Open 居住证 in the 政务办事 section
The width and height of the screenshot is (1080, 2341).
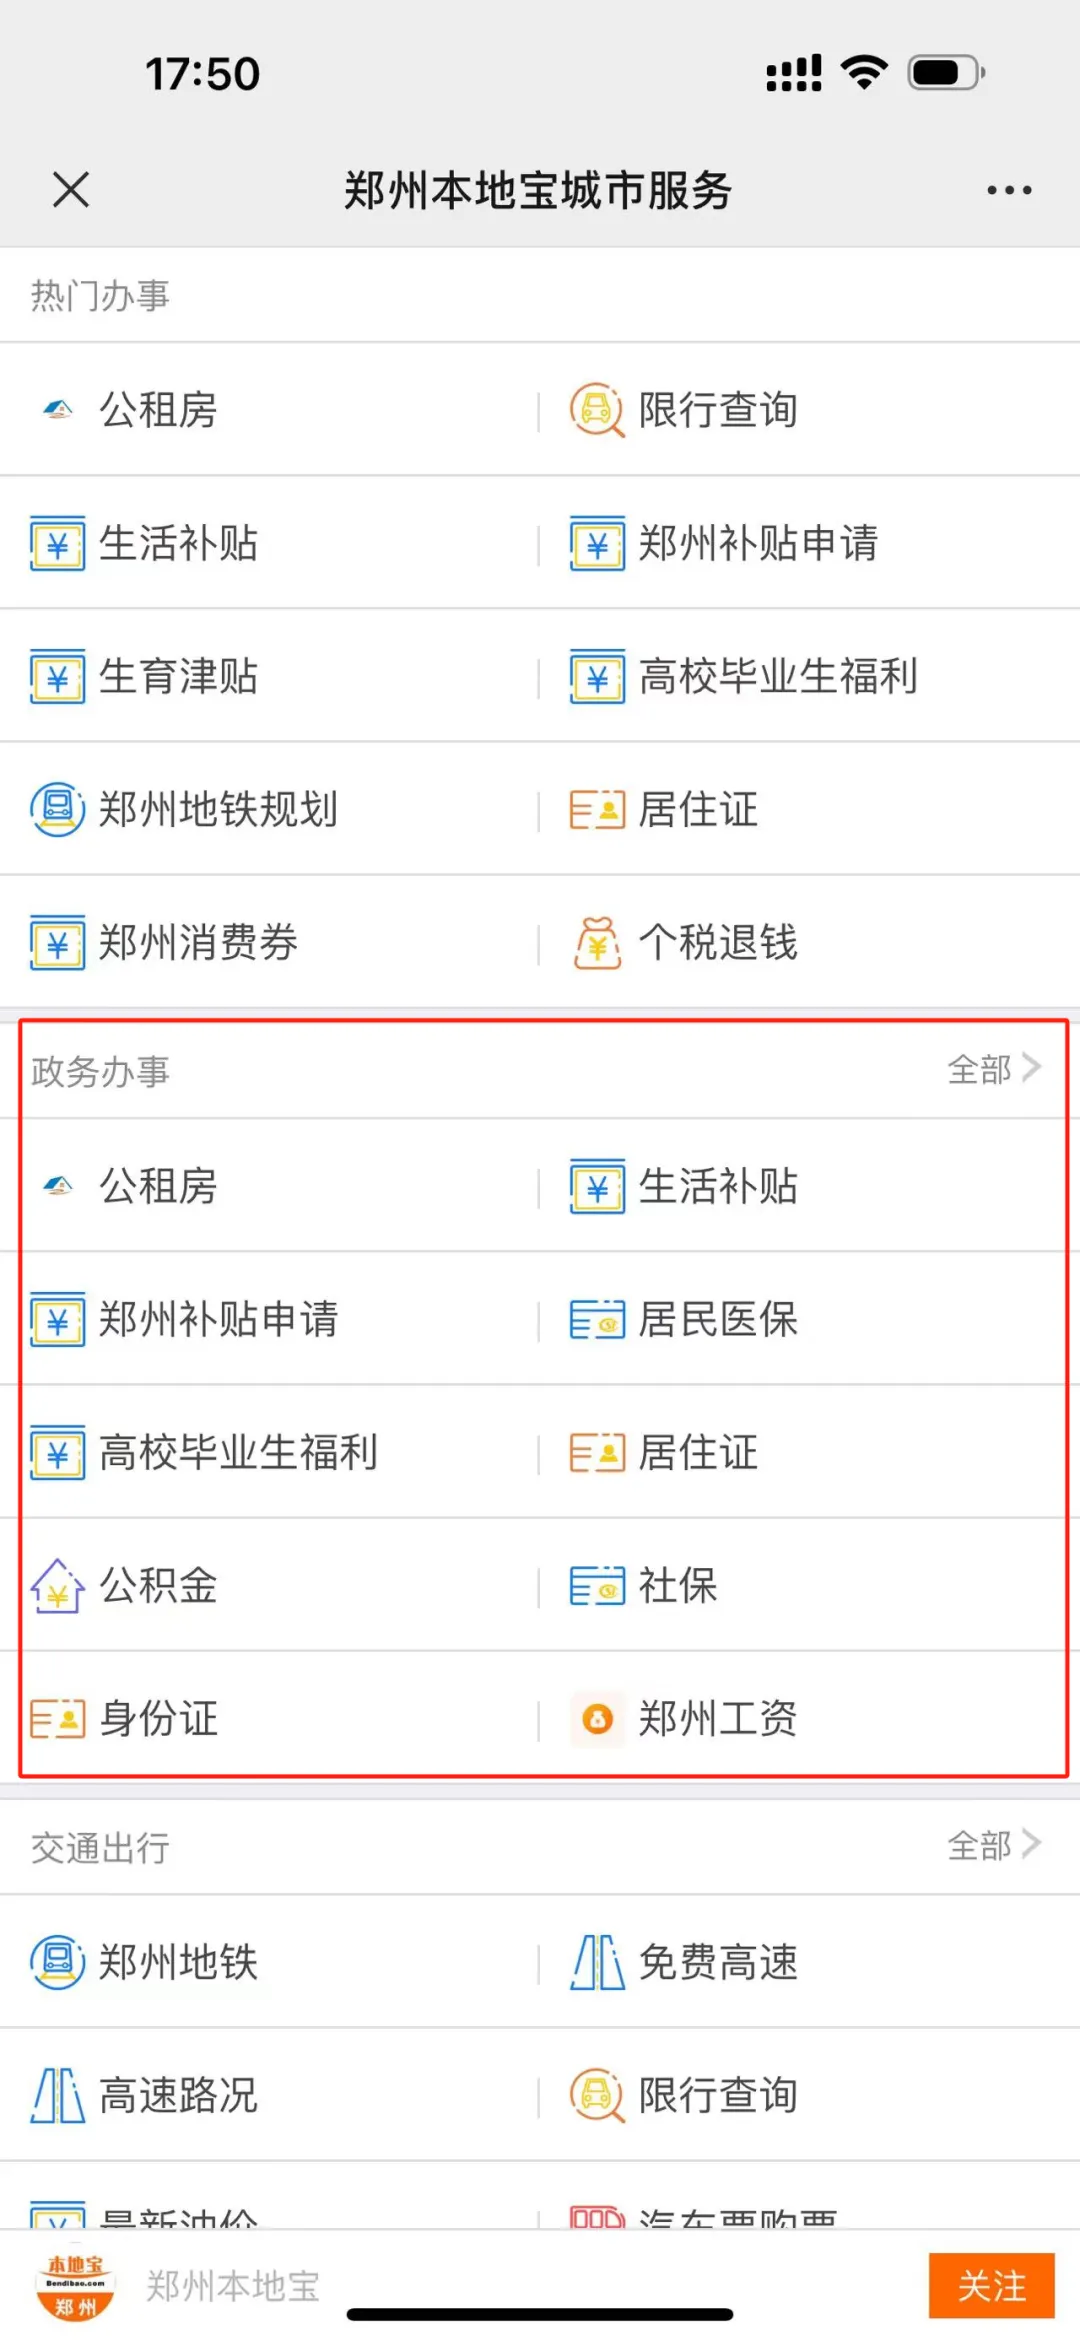(698, 1453)
